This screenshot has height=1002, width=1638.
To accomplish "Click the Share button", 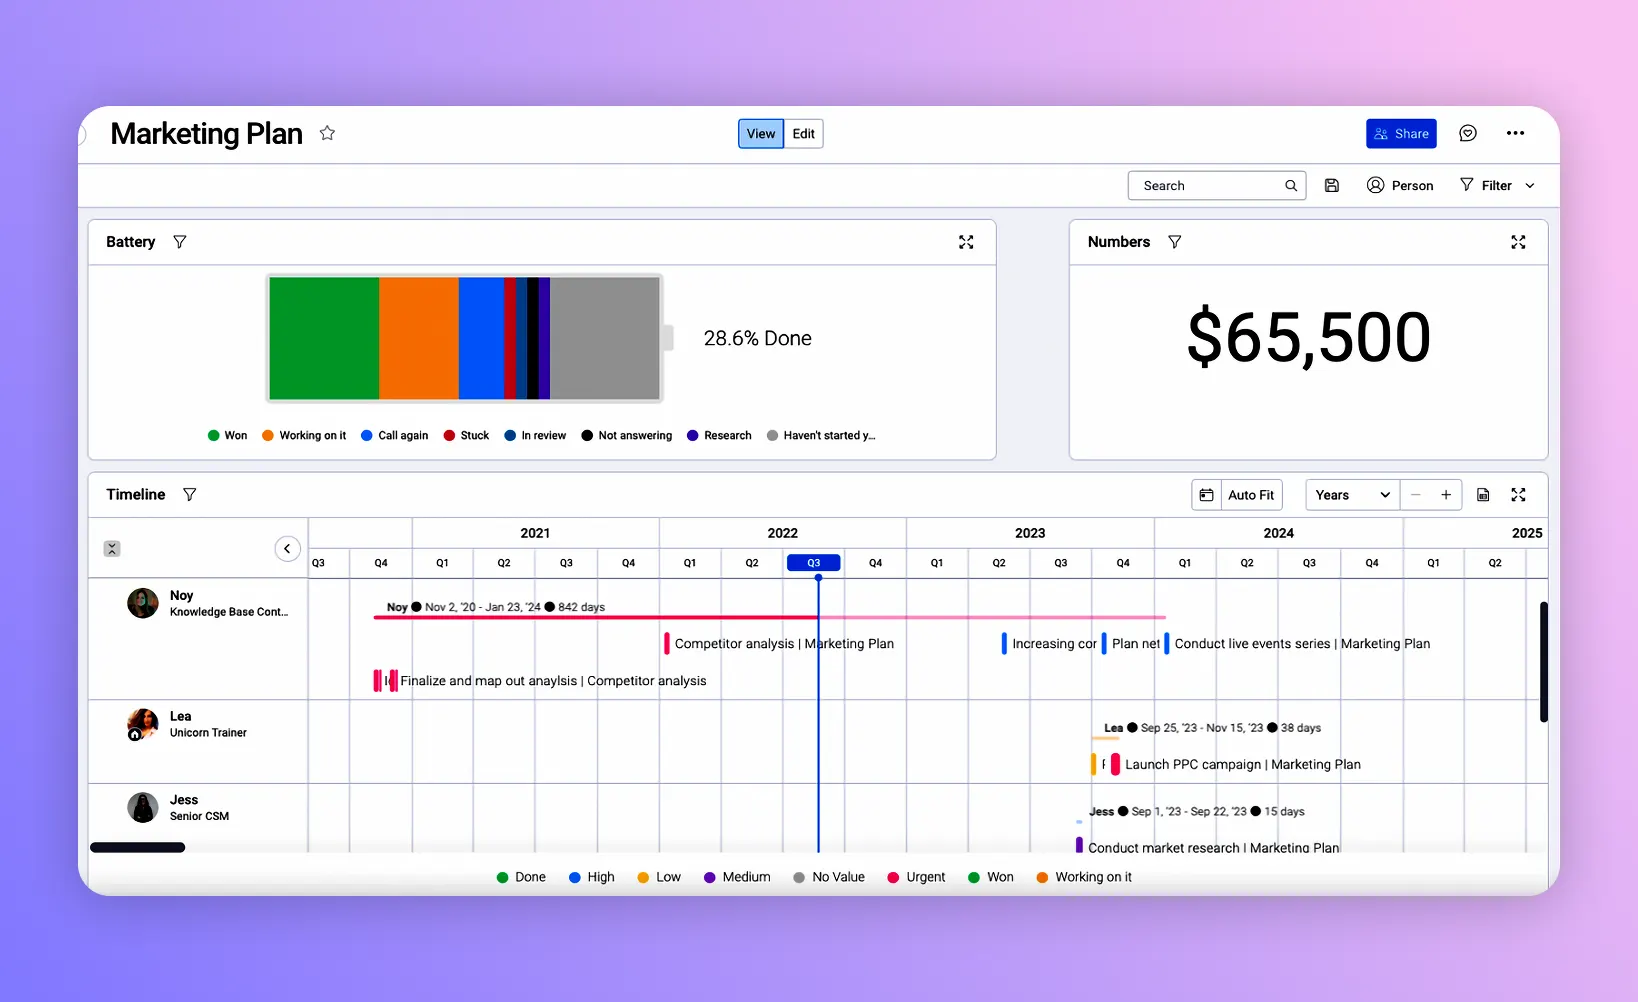I will 1402,133.
